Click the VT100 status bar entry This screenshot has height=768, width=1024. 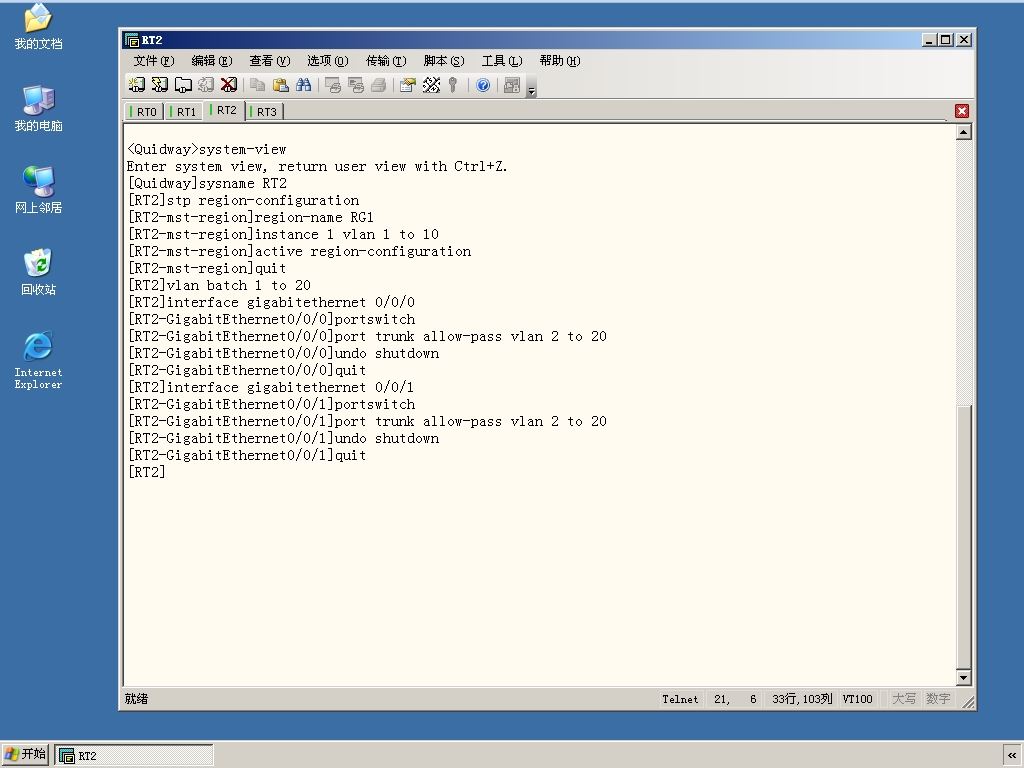coord(857,699)
